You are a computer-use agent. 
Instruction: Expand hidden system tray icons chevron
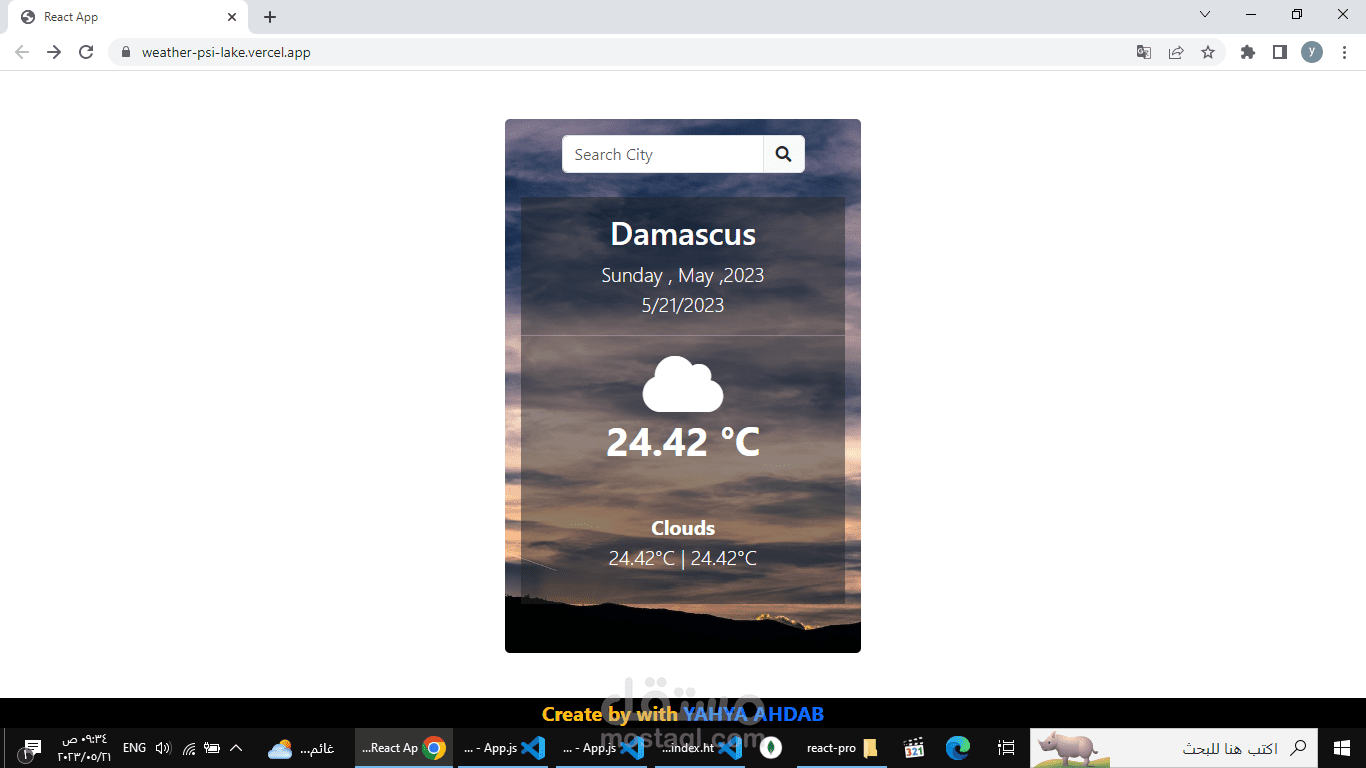[236, 747]
